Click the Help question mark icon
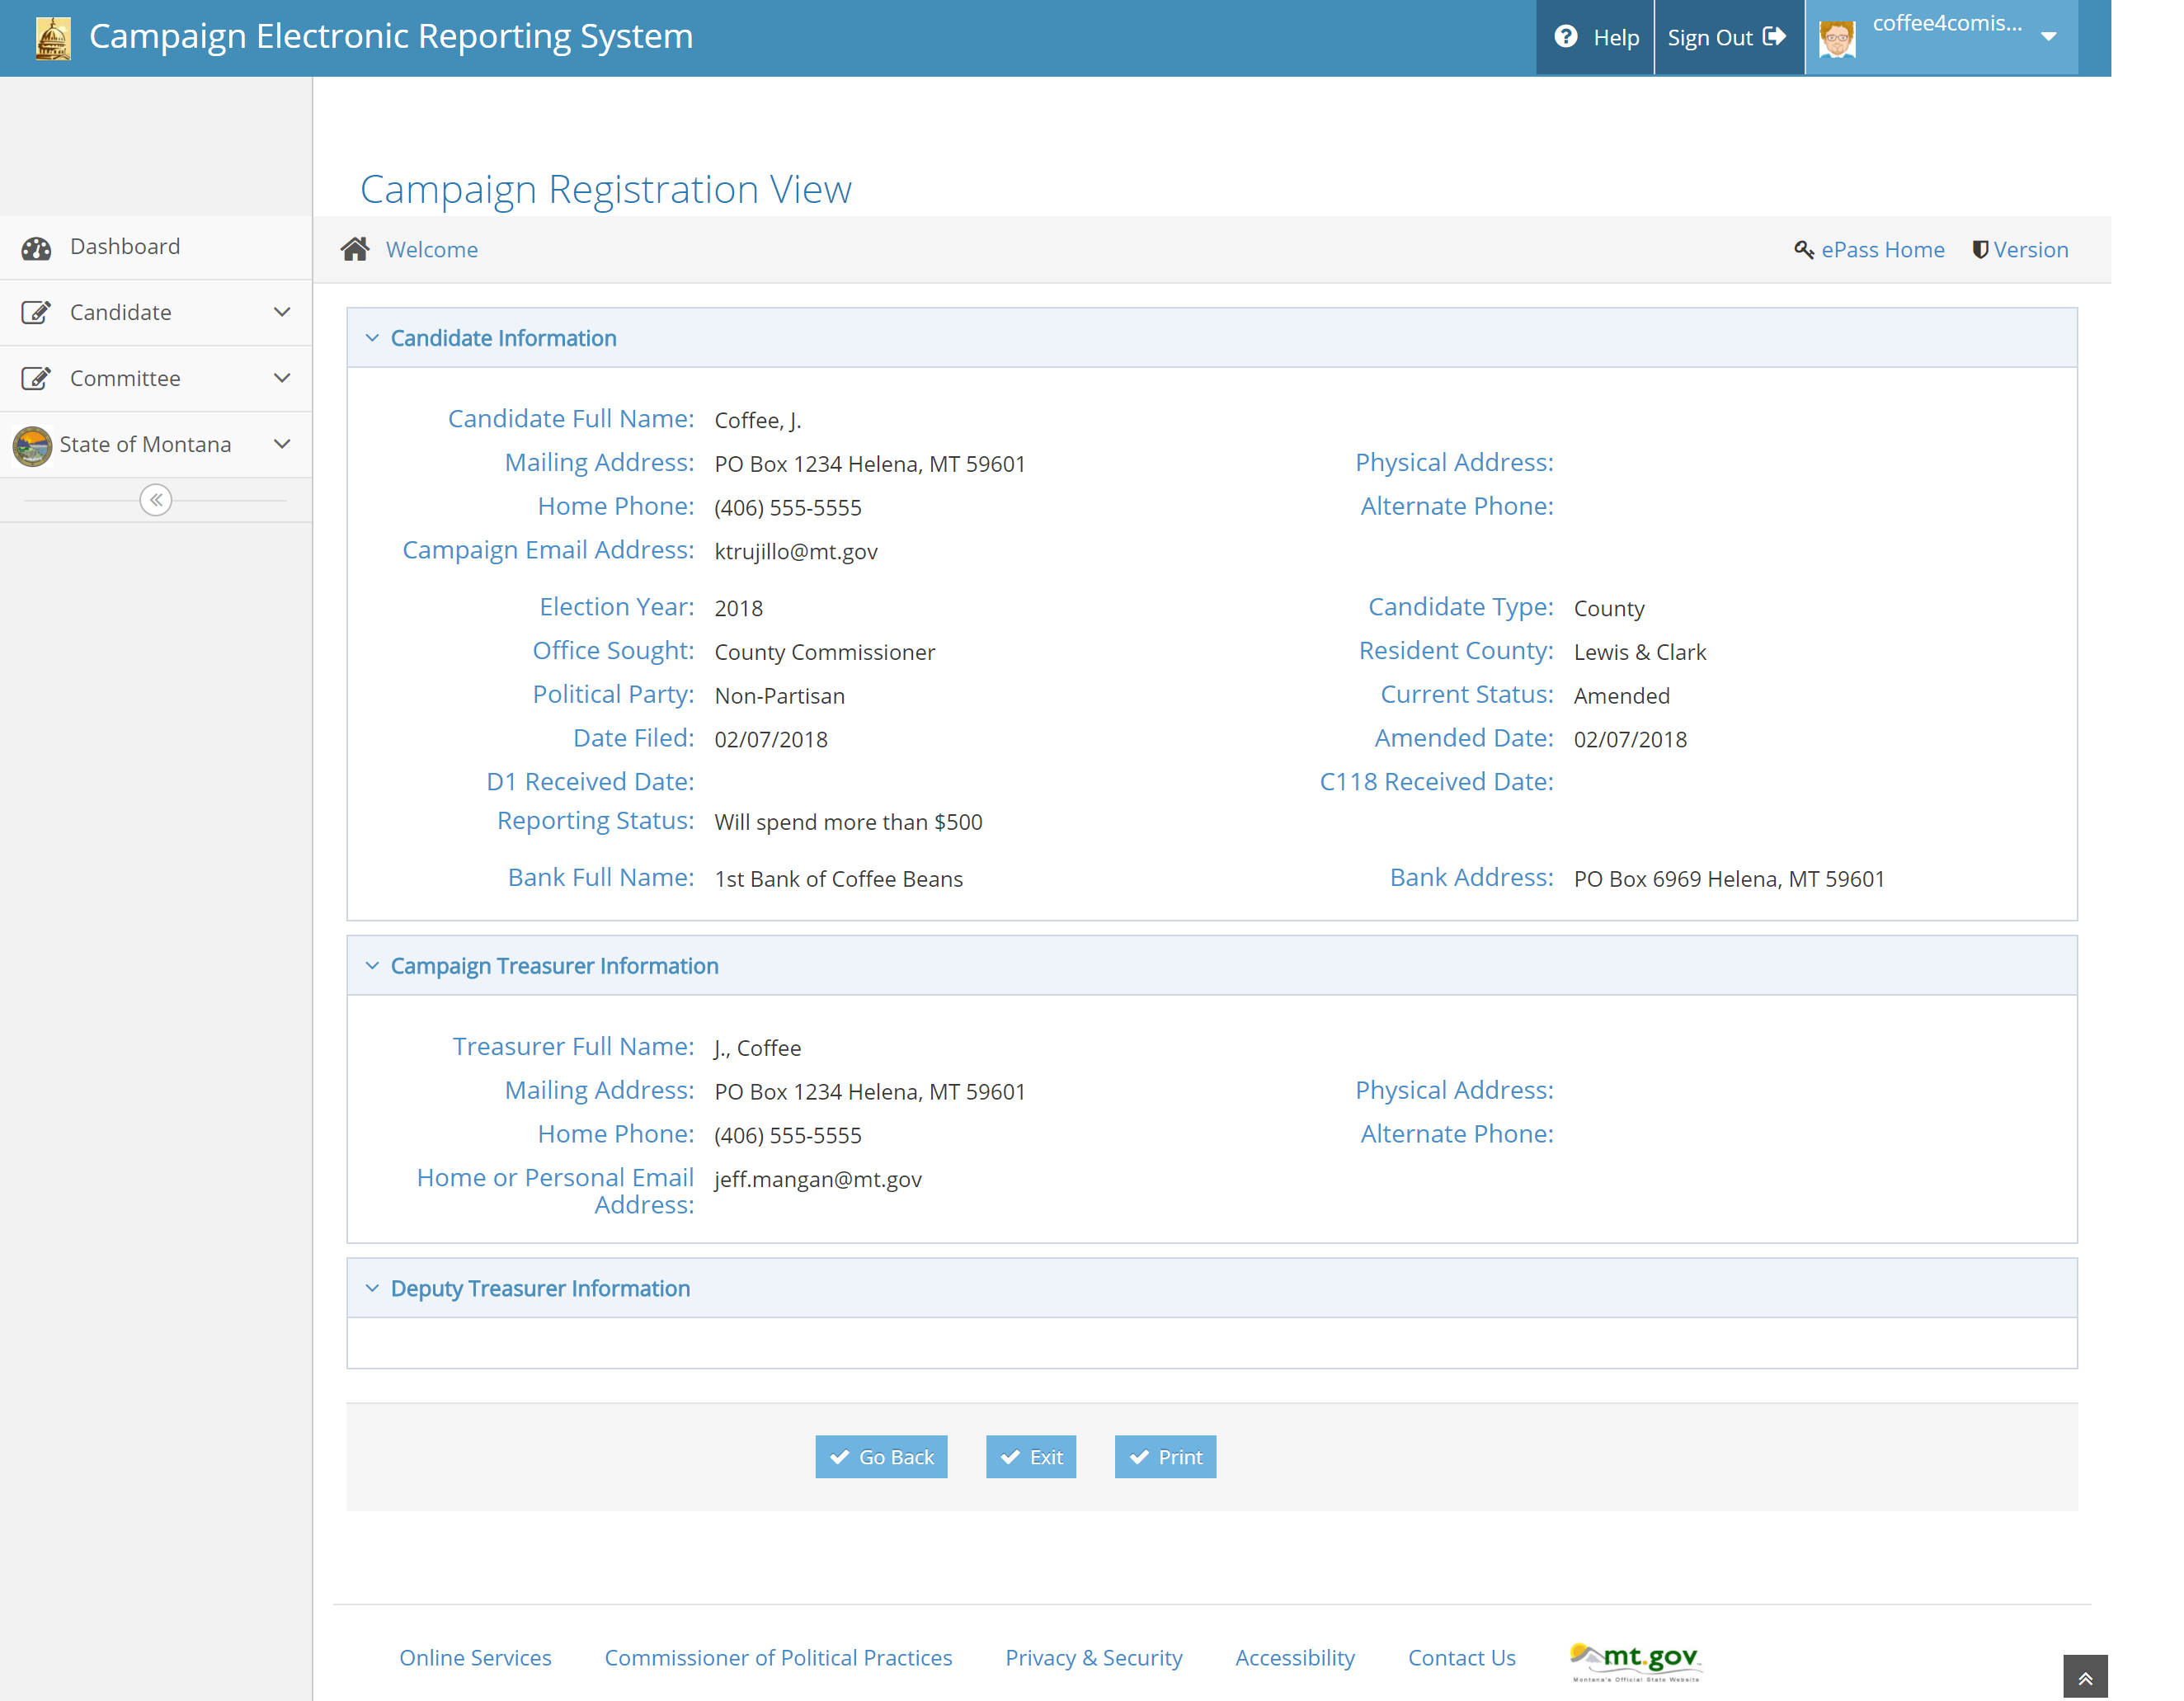 pyautogui.click(x=1566, y=37)
